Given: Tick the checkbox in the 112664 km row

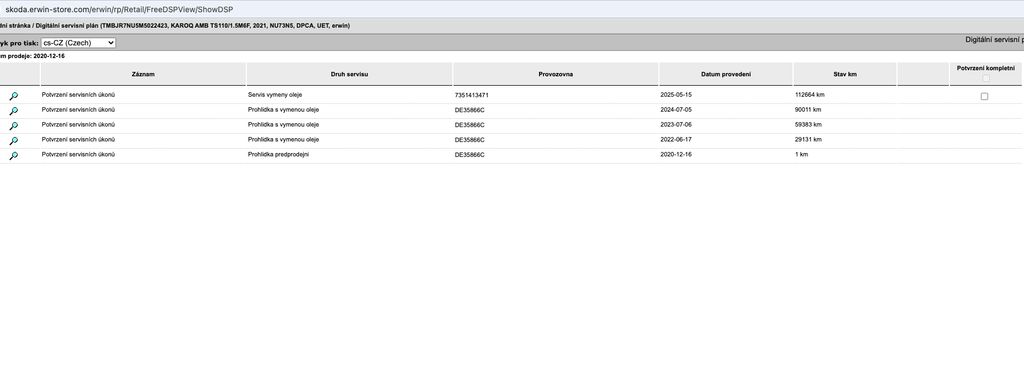Looking at the screenshot, I should click(x=984, y=96).
